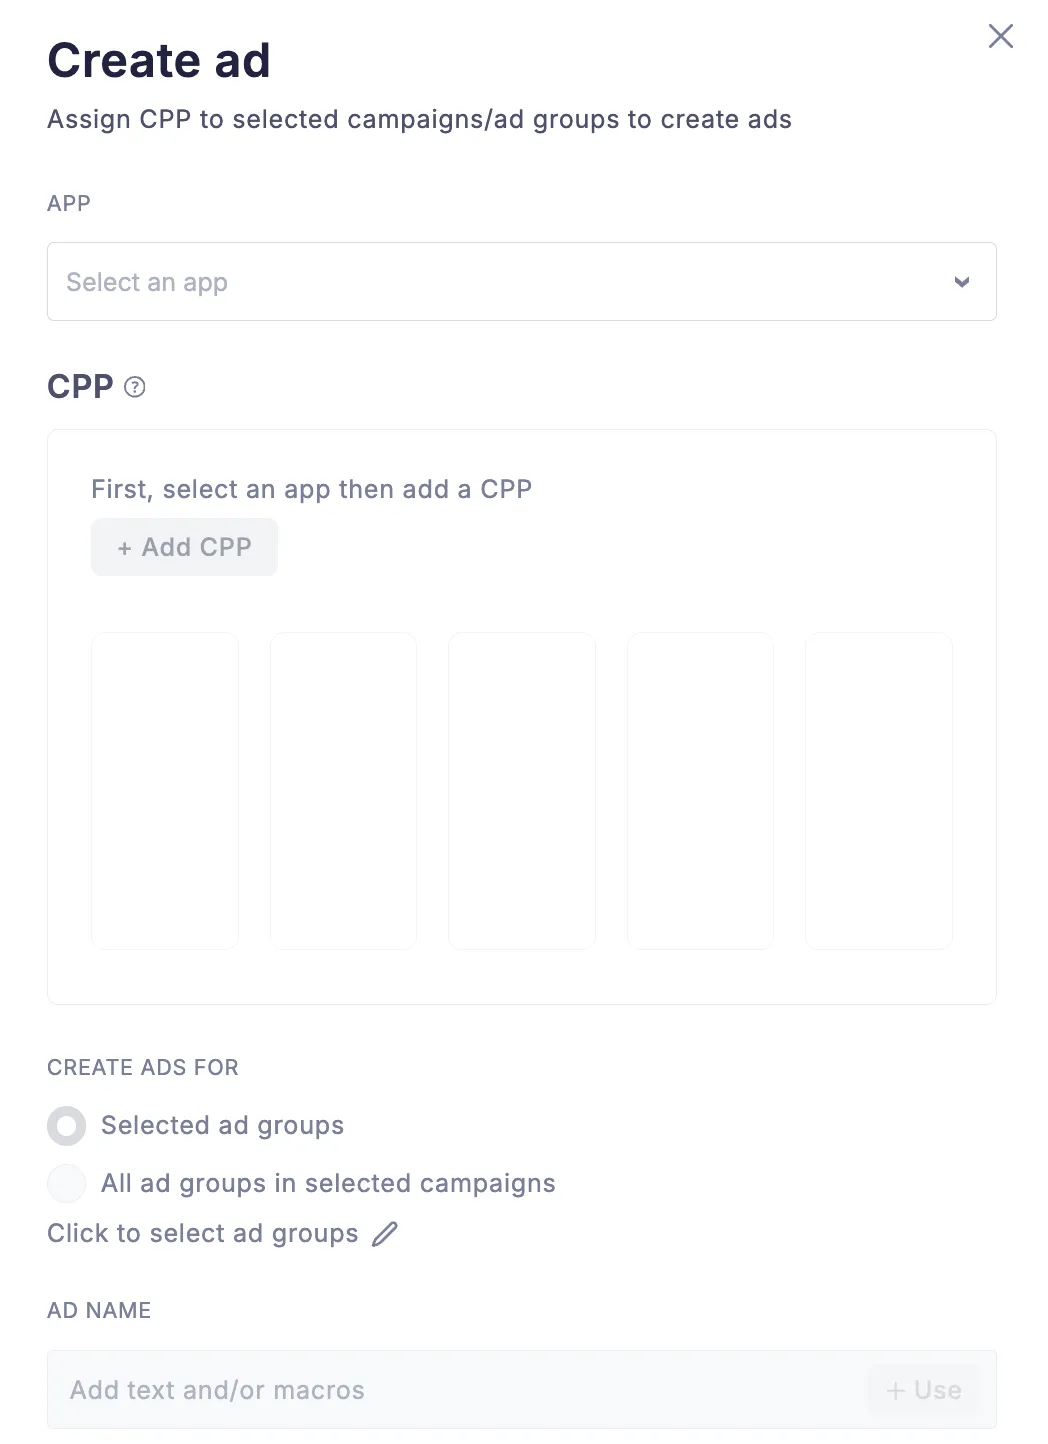Open the Select an app dropdown
Screen dimensions: 1048x1444
point(400,282)
